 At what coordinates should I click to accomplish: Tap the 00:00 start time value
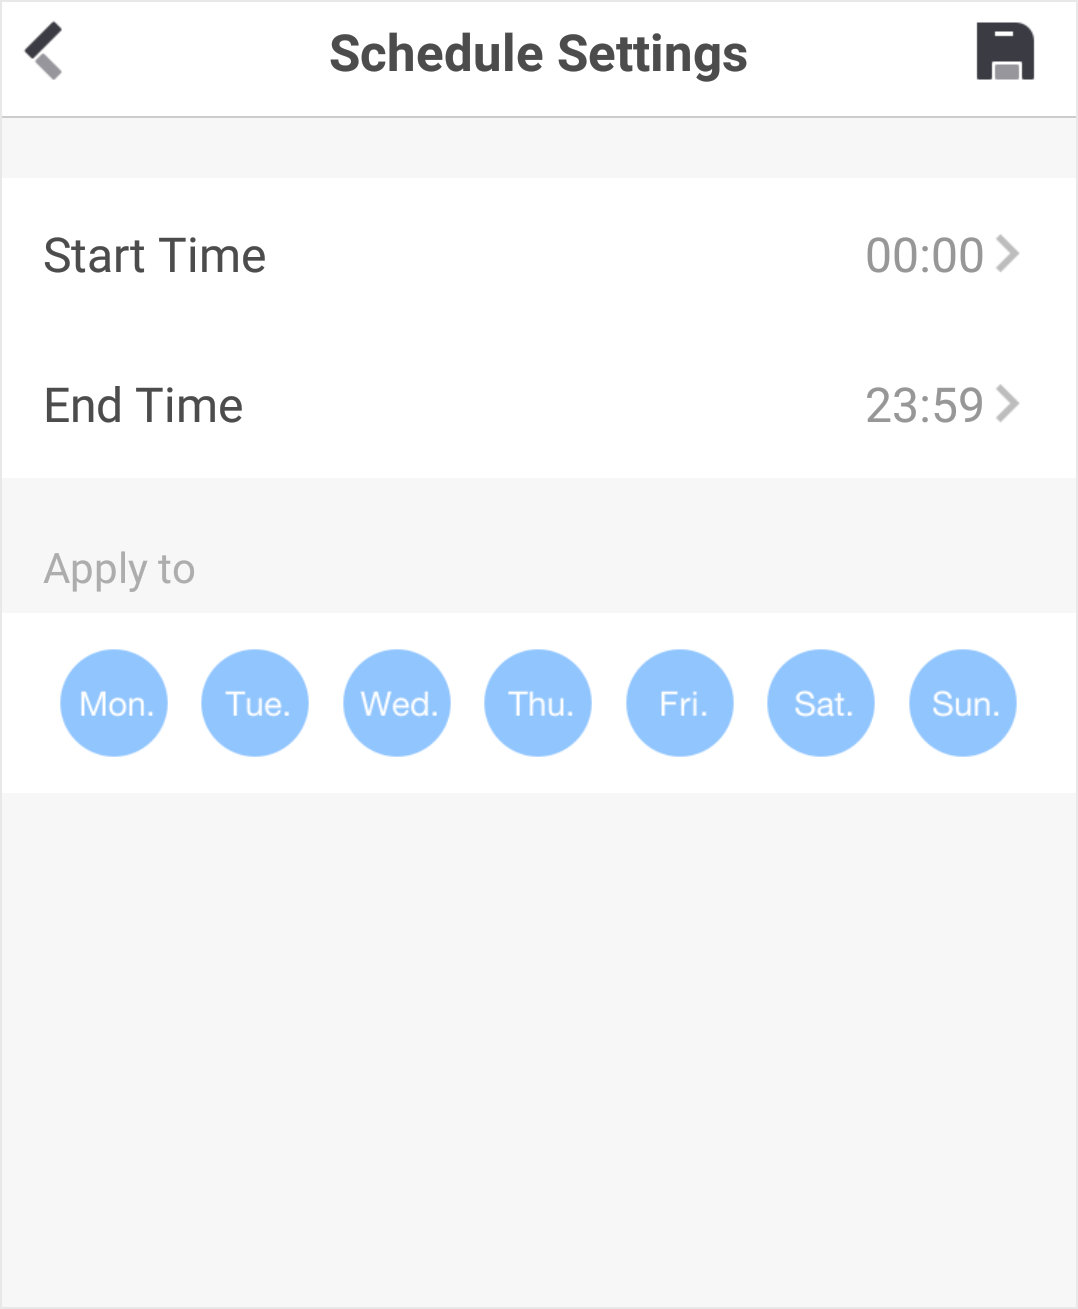pos(925,255)
